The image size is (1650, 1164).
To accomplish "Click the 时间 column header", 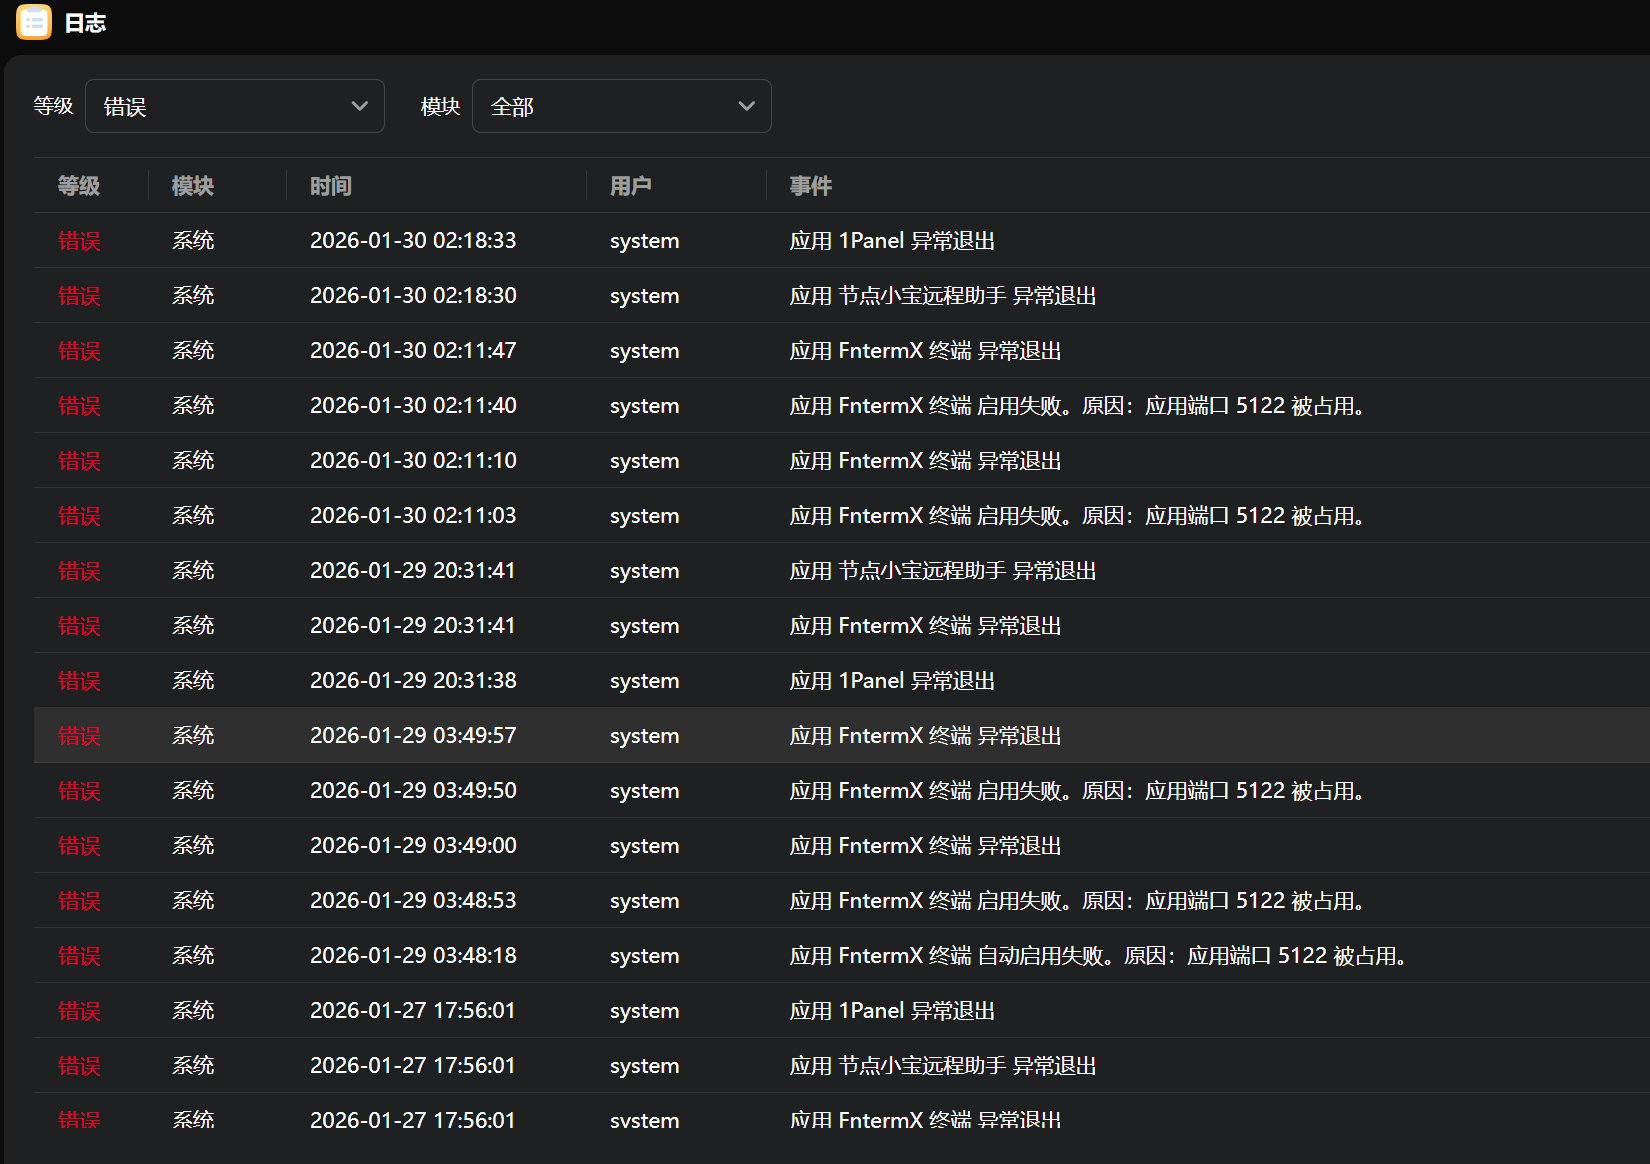I will [331, 186].
